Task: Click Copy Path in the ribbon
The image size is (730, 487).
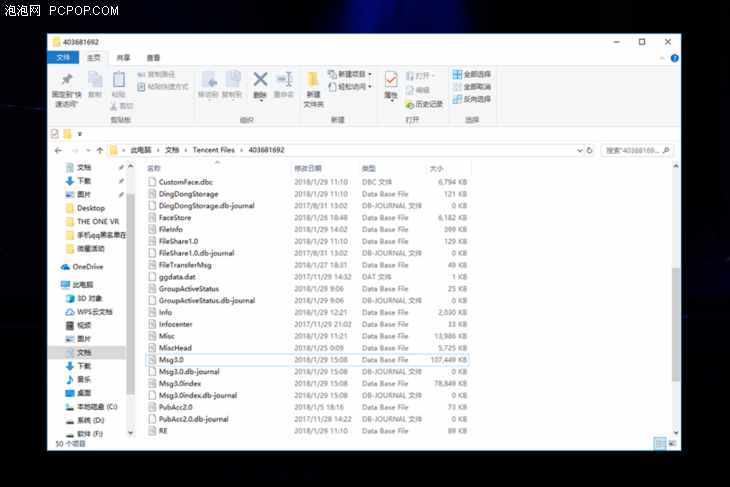Action: pyautogui.click(x=156, y=74)
